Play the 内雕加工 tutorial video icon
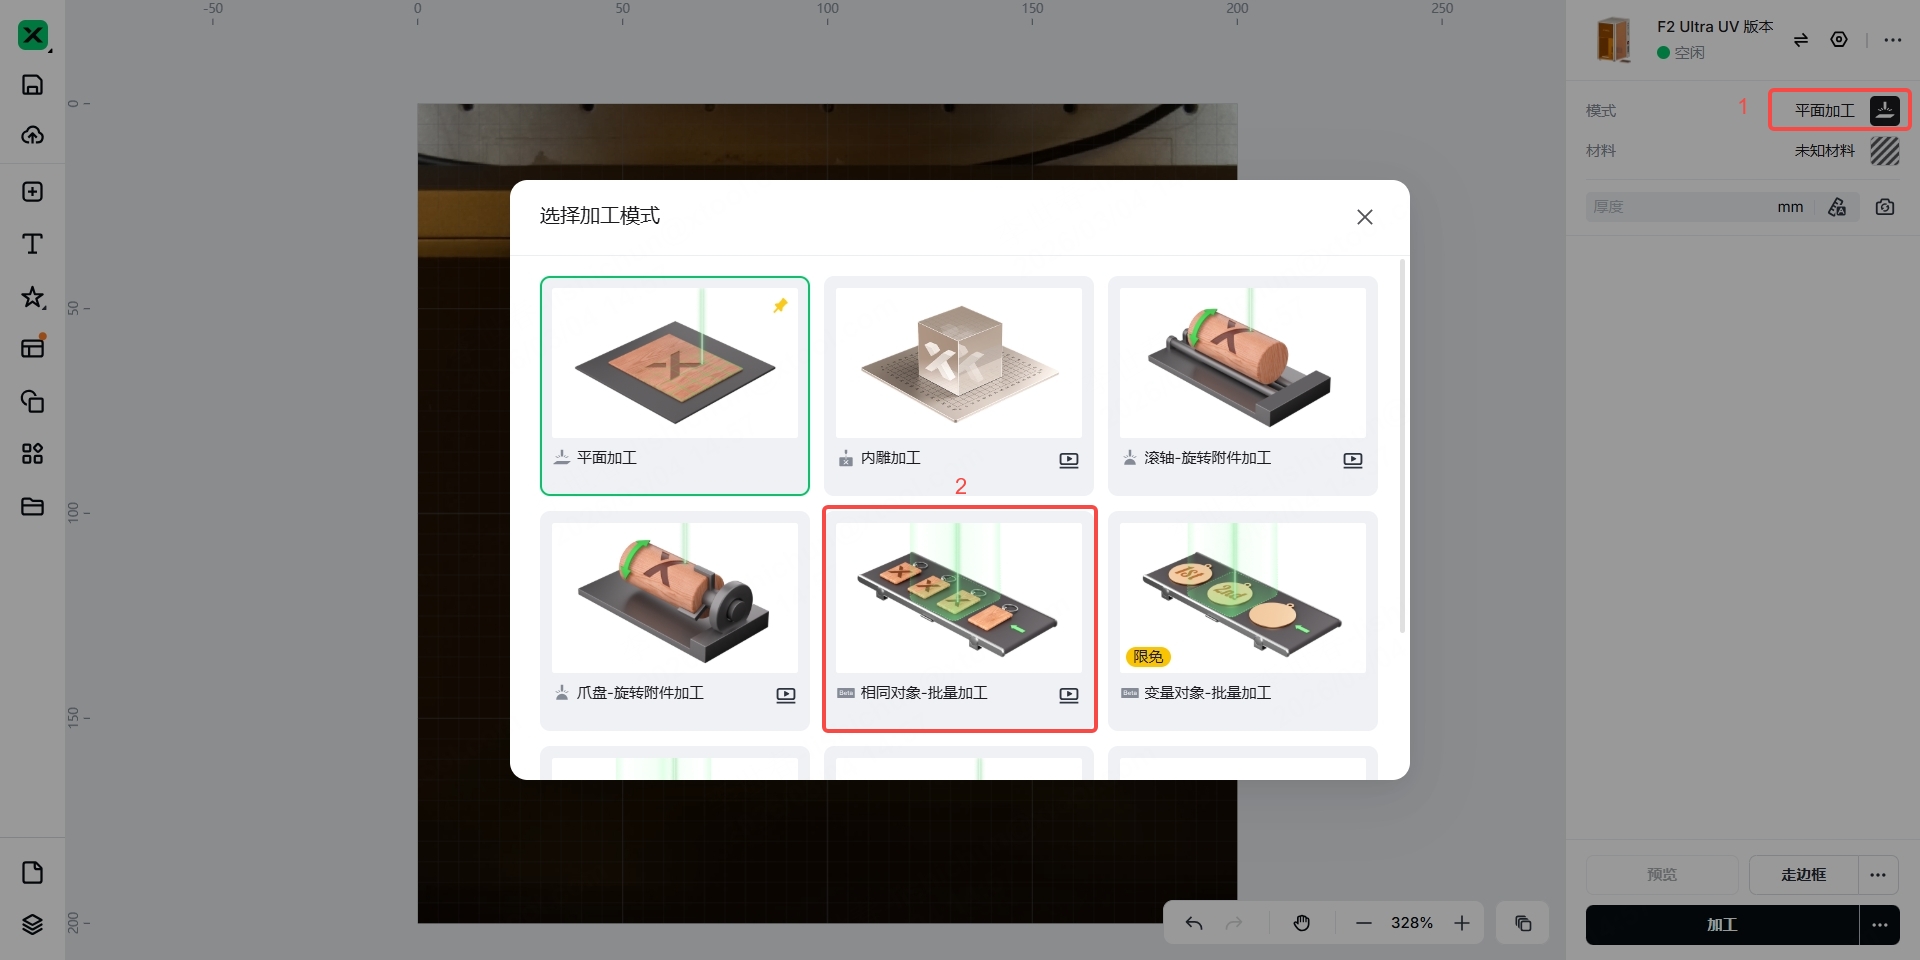 coord(1069,460)
